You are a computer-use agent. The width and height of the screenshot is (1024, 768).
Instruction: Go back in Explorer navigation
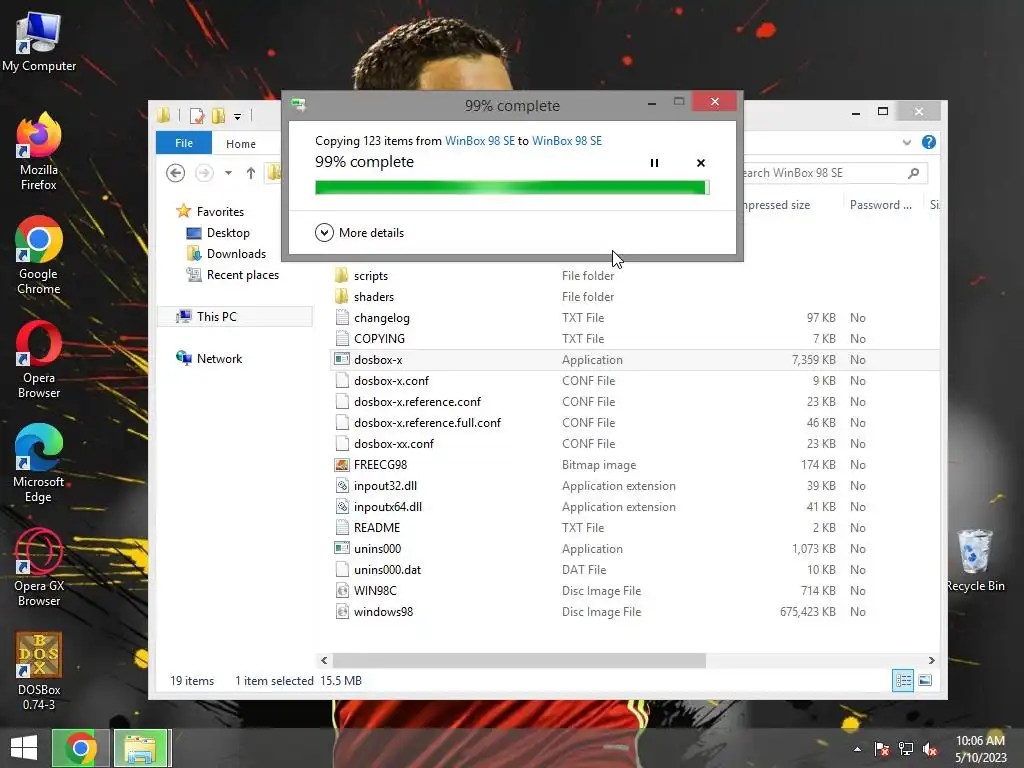[x=176, y=173]
